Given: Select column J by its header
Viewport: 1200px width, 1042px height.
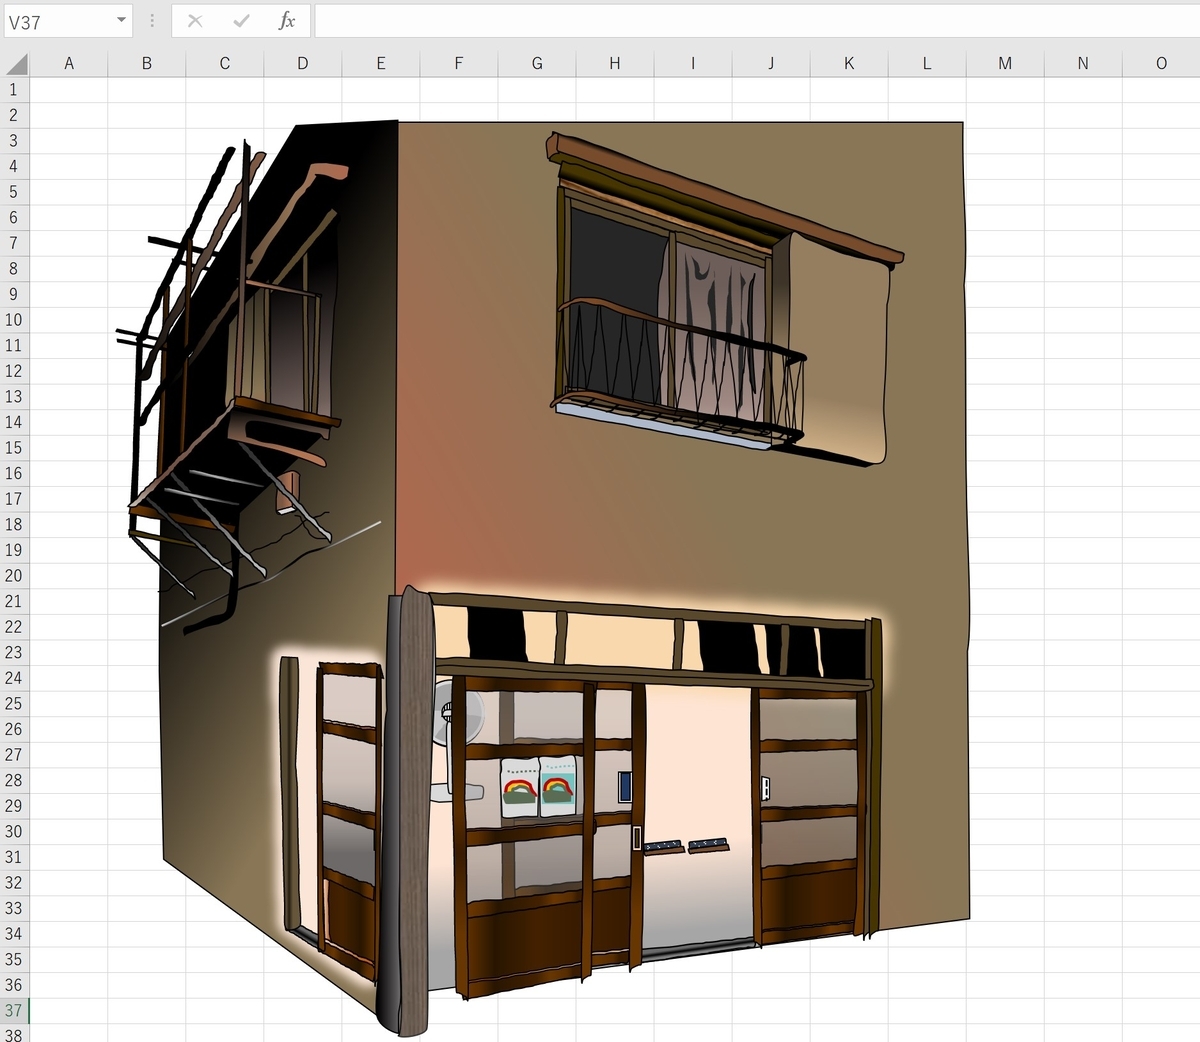Looking at the screenshot, I should 771,64.
